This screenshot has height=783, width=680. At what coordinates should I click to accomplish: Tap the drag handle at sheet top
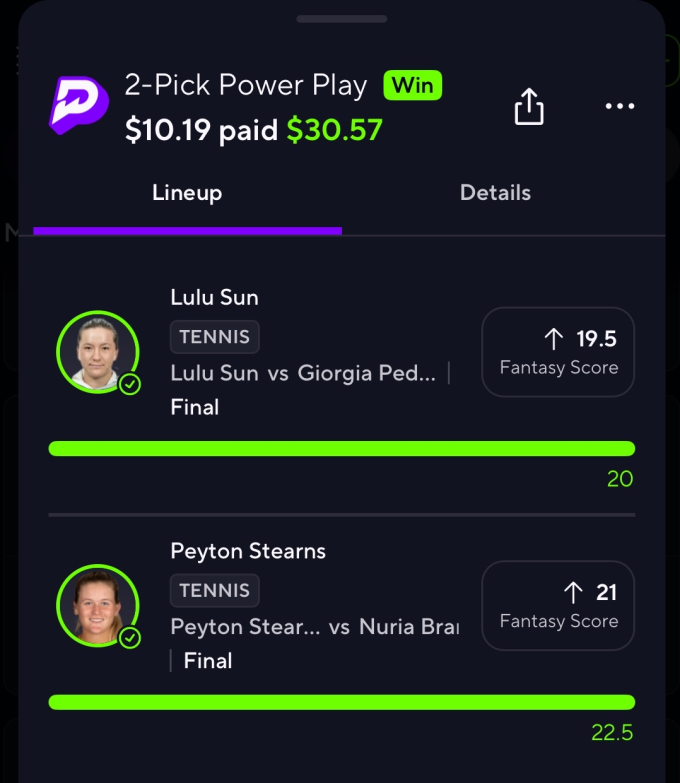[x=342, y=18]
